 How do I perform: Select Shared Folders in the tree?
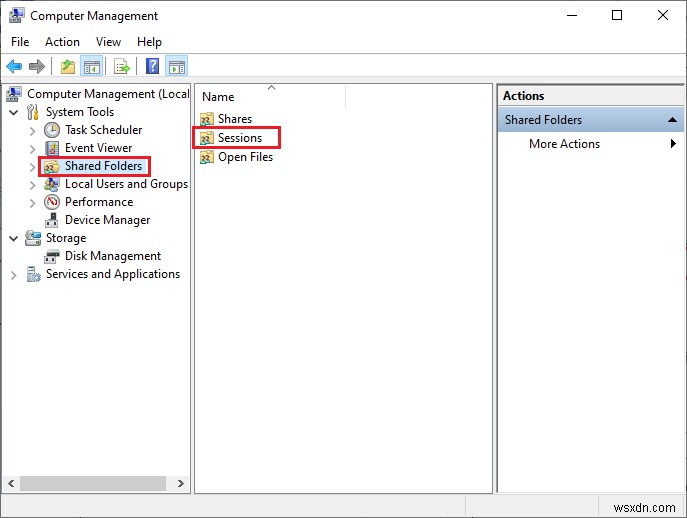point(103,166)
